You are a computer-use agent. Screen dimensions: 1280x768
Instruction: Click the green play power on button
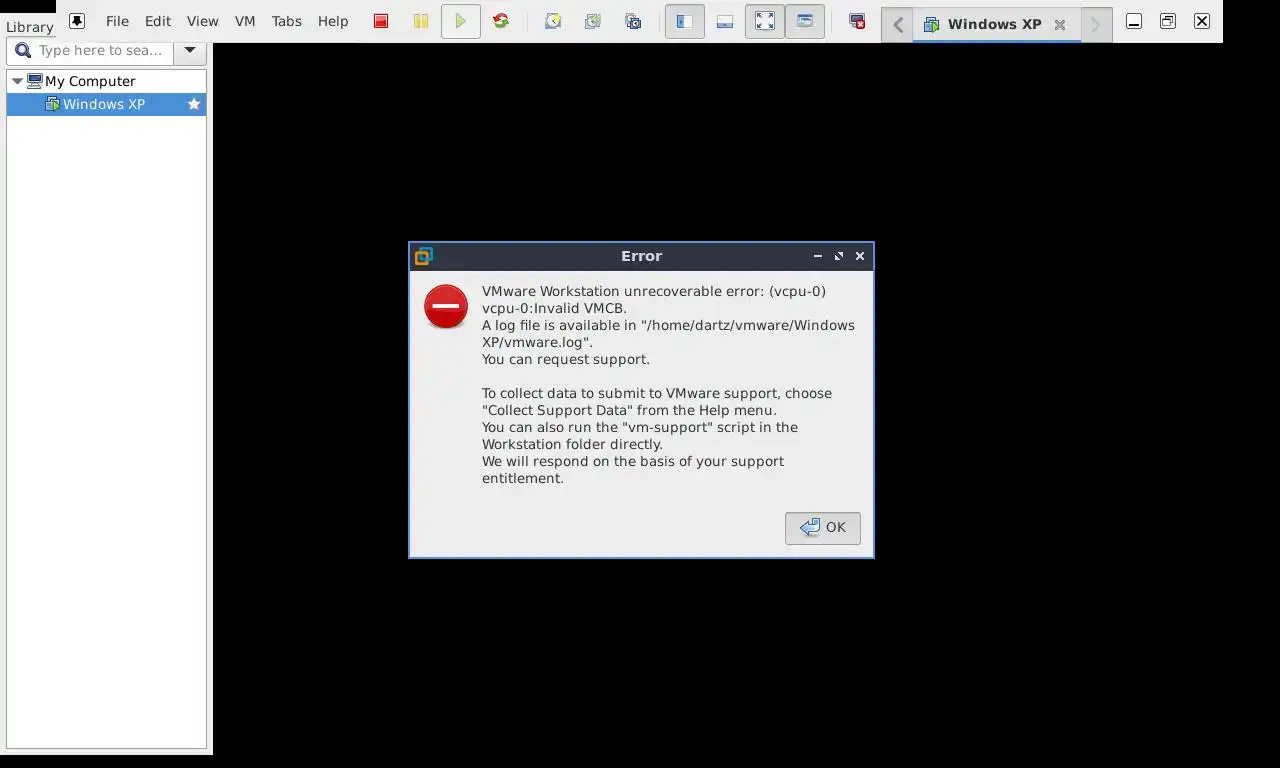[x=461, y=21]
